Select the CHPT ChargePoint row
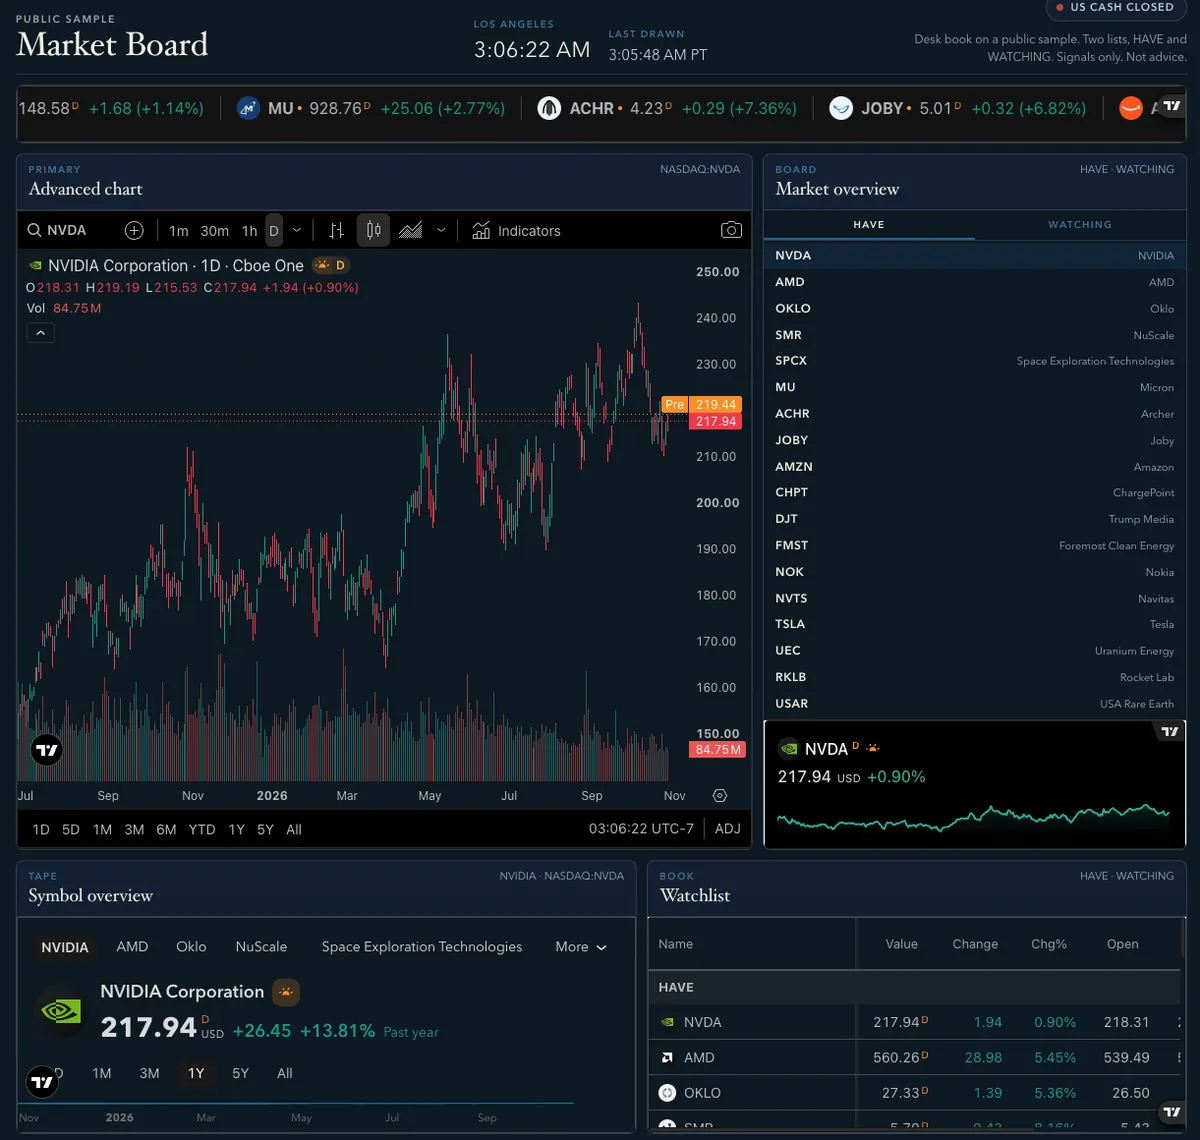Screen dimensions: 1200x1140 coord(975,493)
